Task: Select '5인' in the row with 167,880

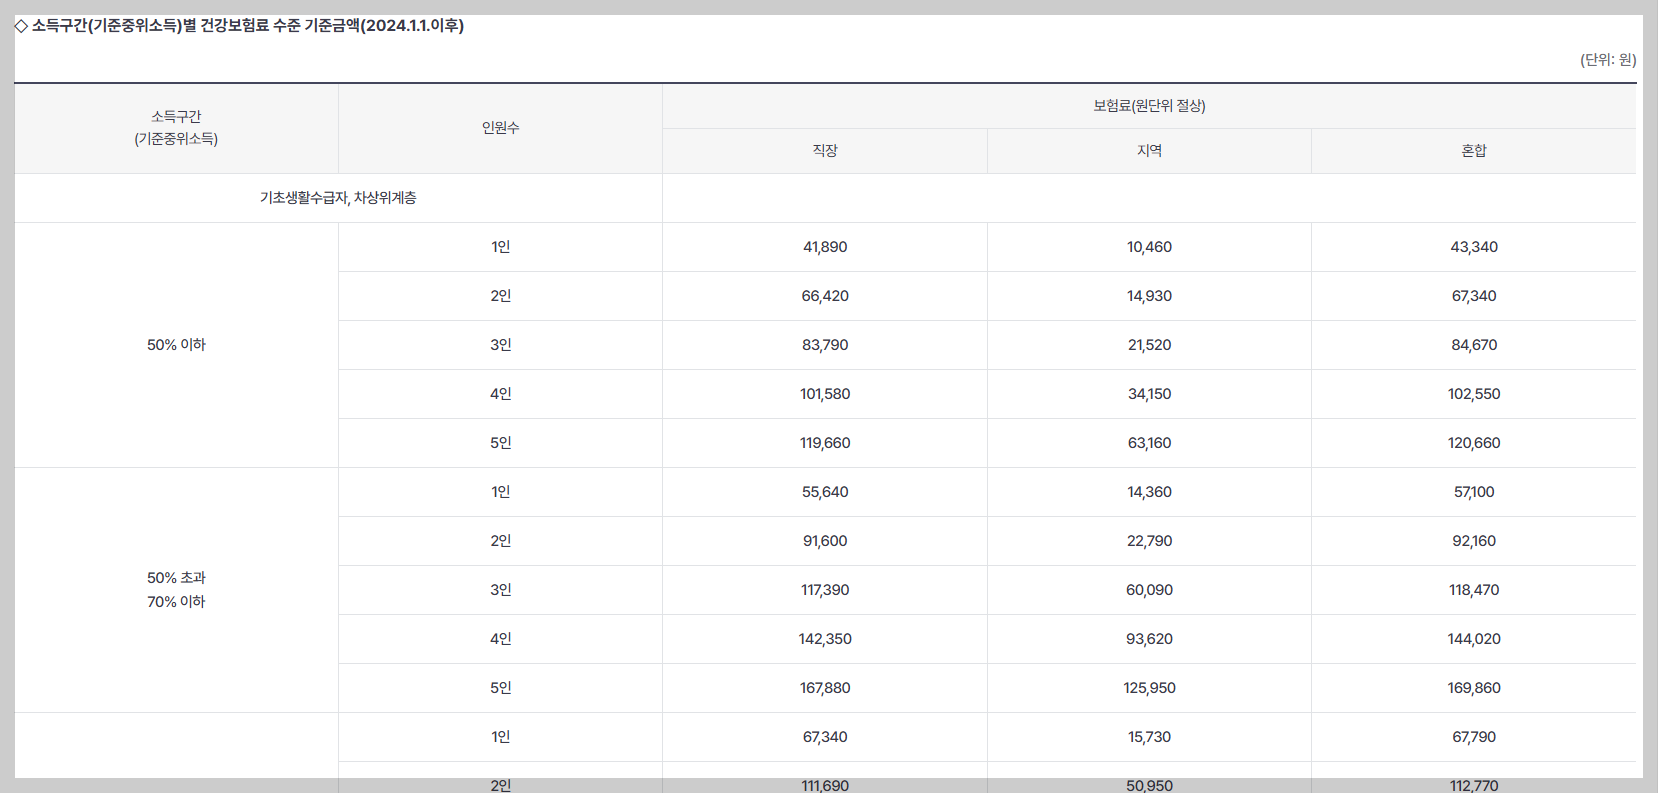Action: (x=500, y=688)
